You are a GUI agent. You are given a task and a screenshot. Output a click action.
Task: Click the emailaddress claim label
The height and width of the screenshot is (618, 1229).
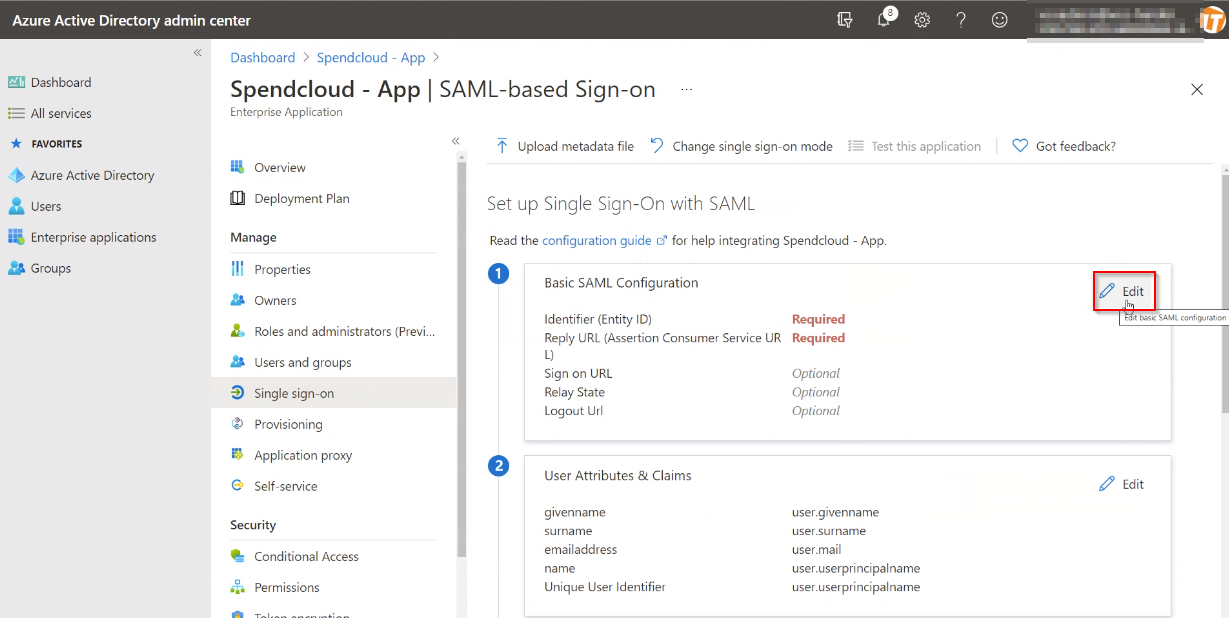[580, 549]
